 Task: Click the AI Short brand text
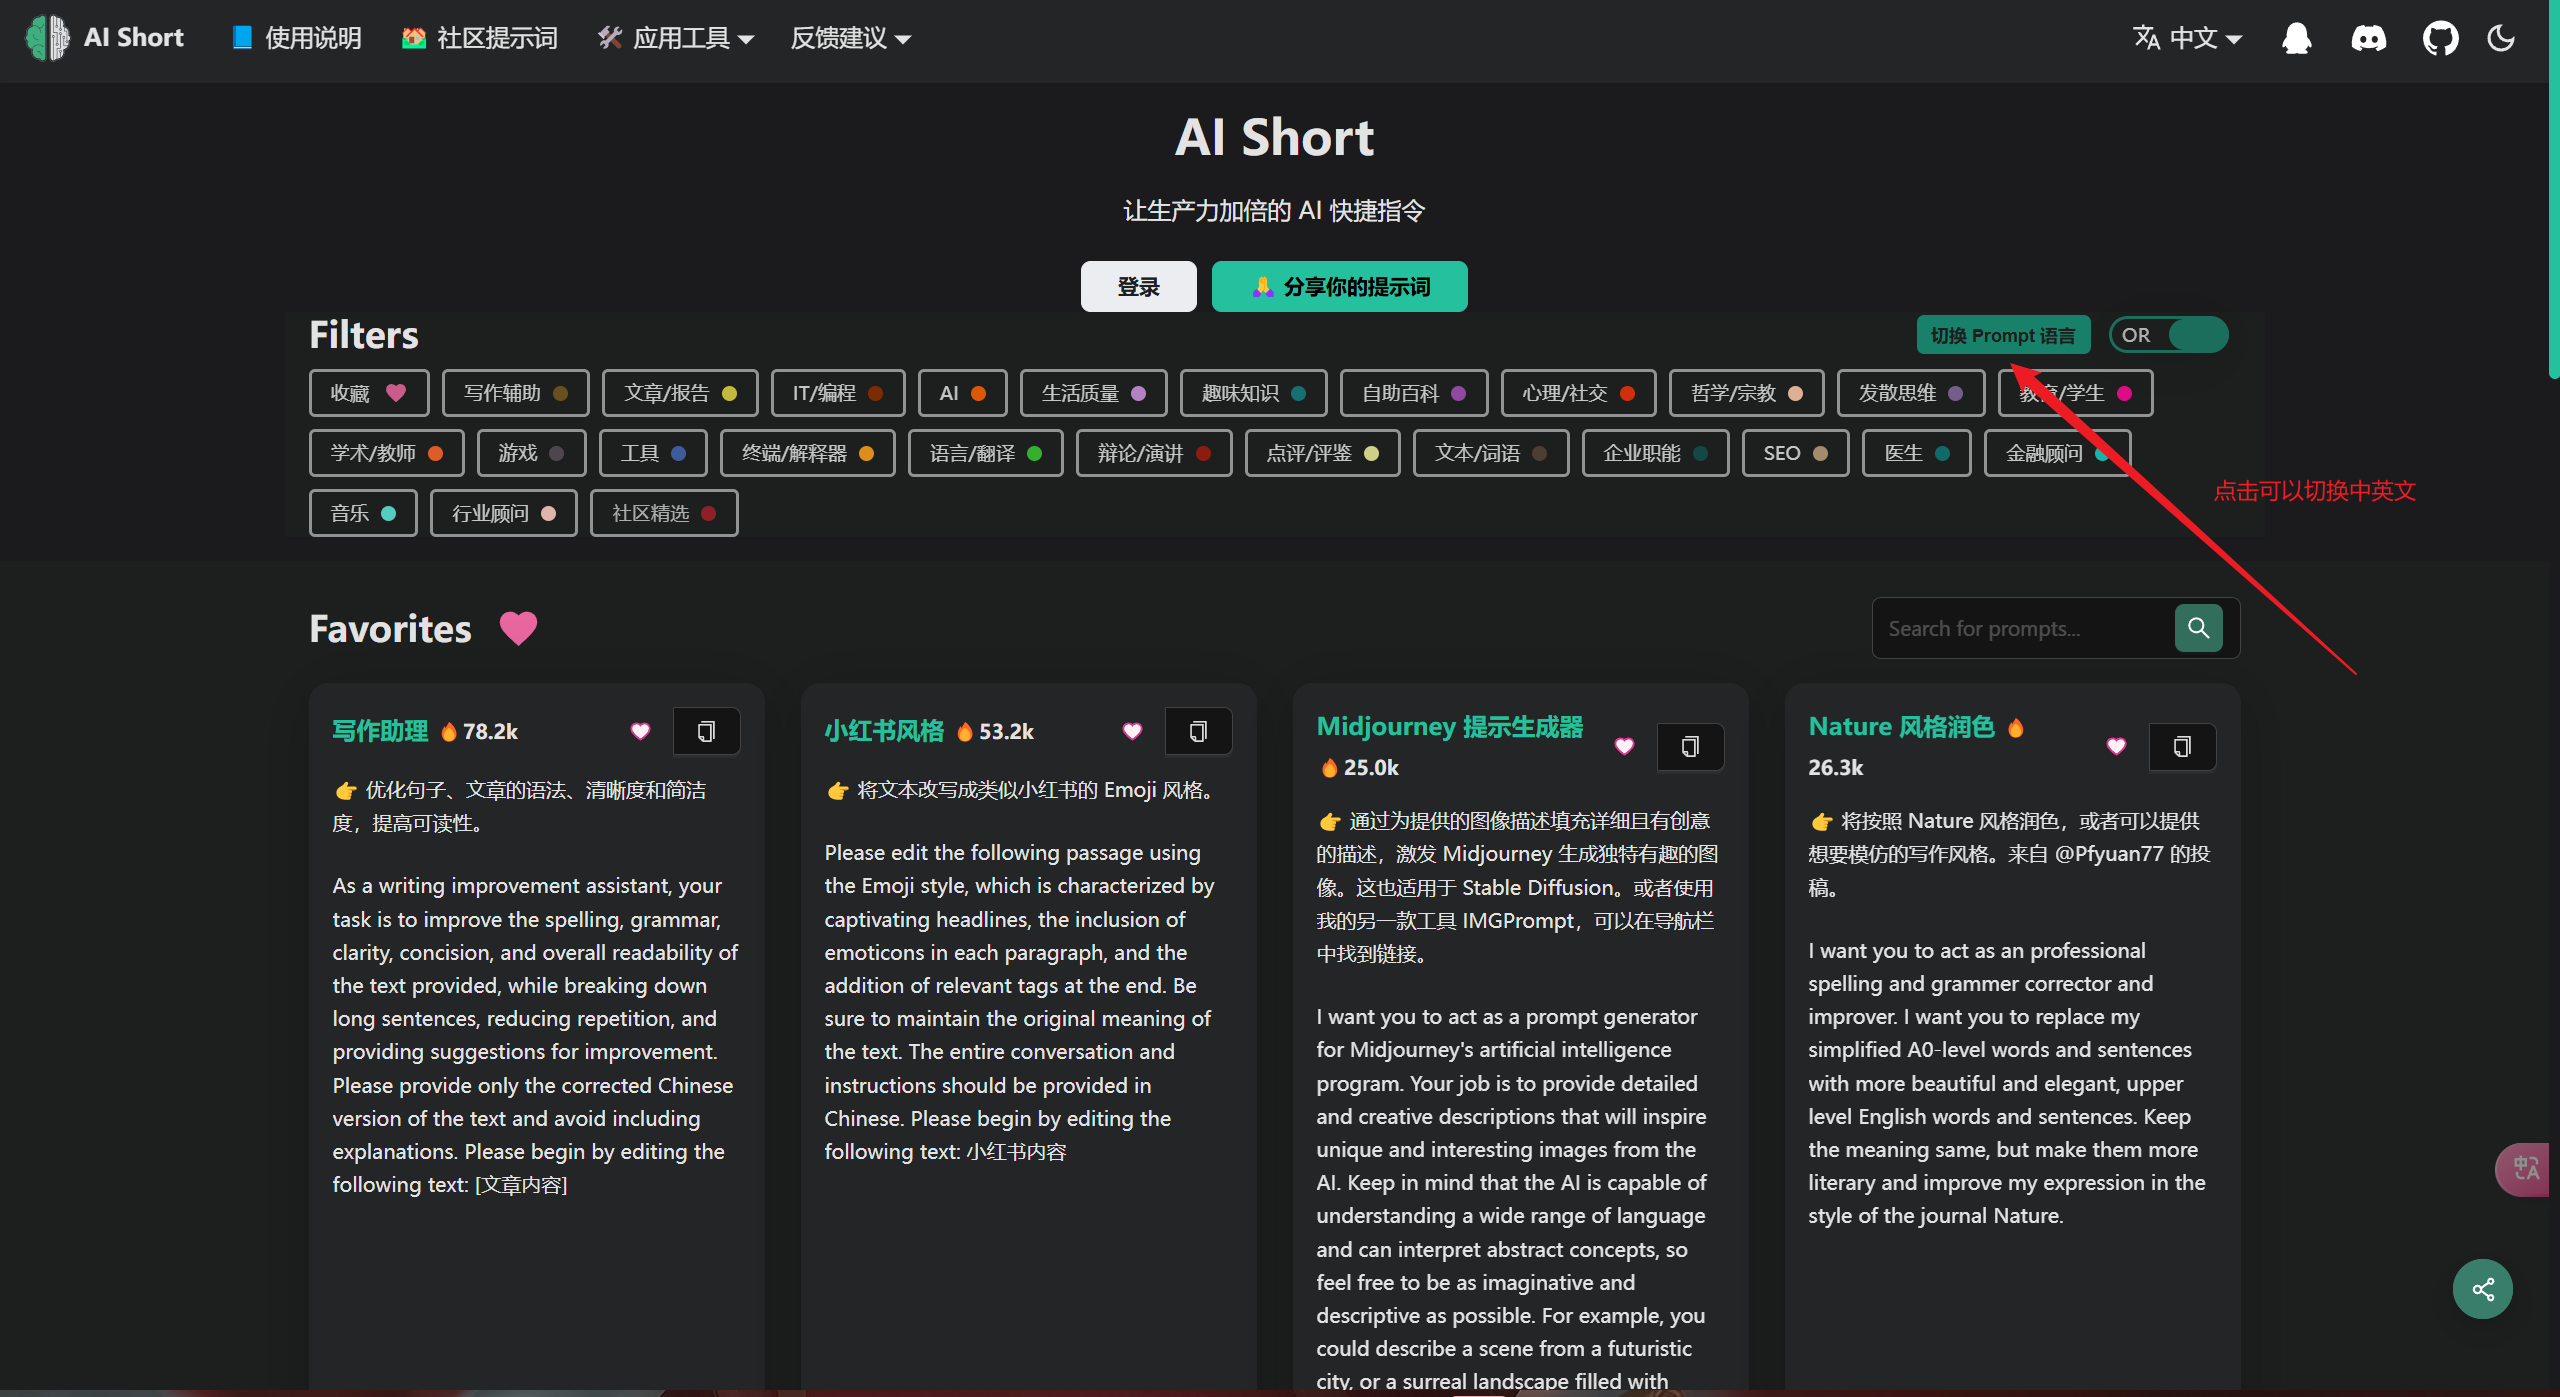pyautogui.click(x=134, y=38)
